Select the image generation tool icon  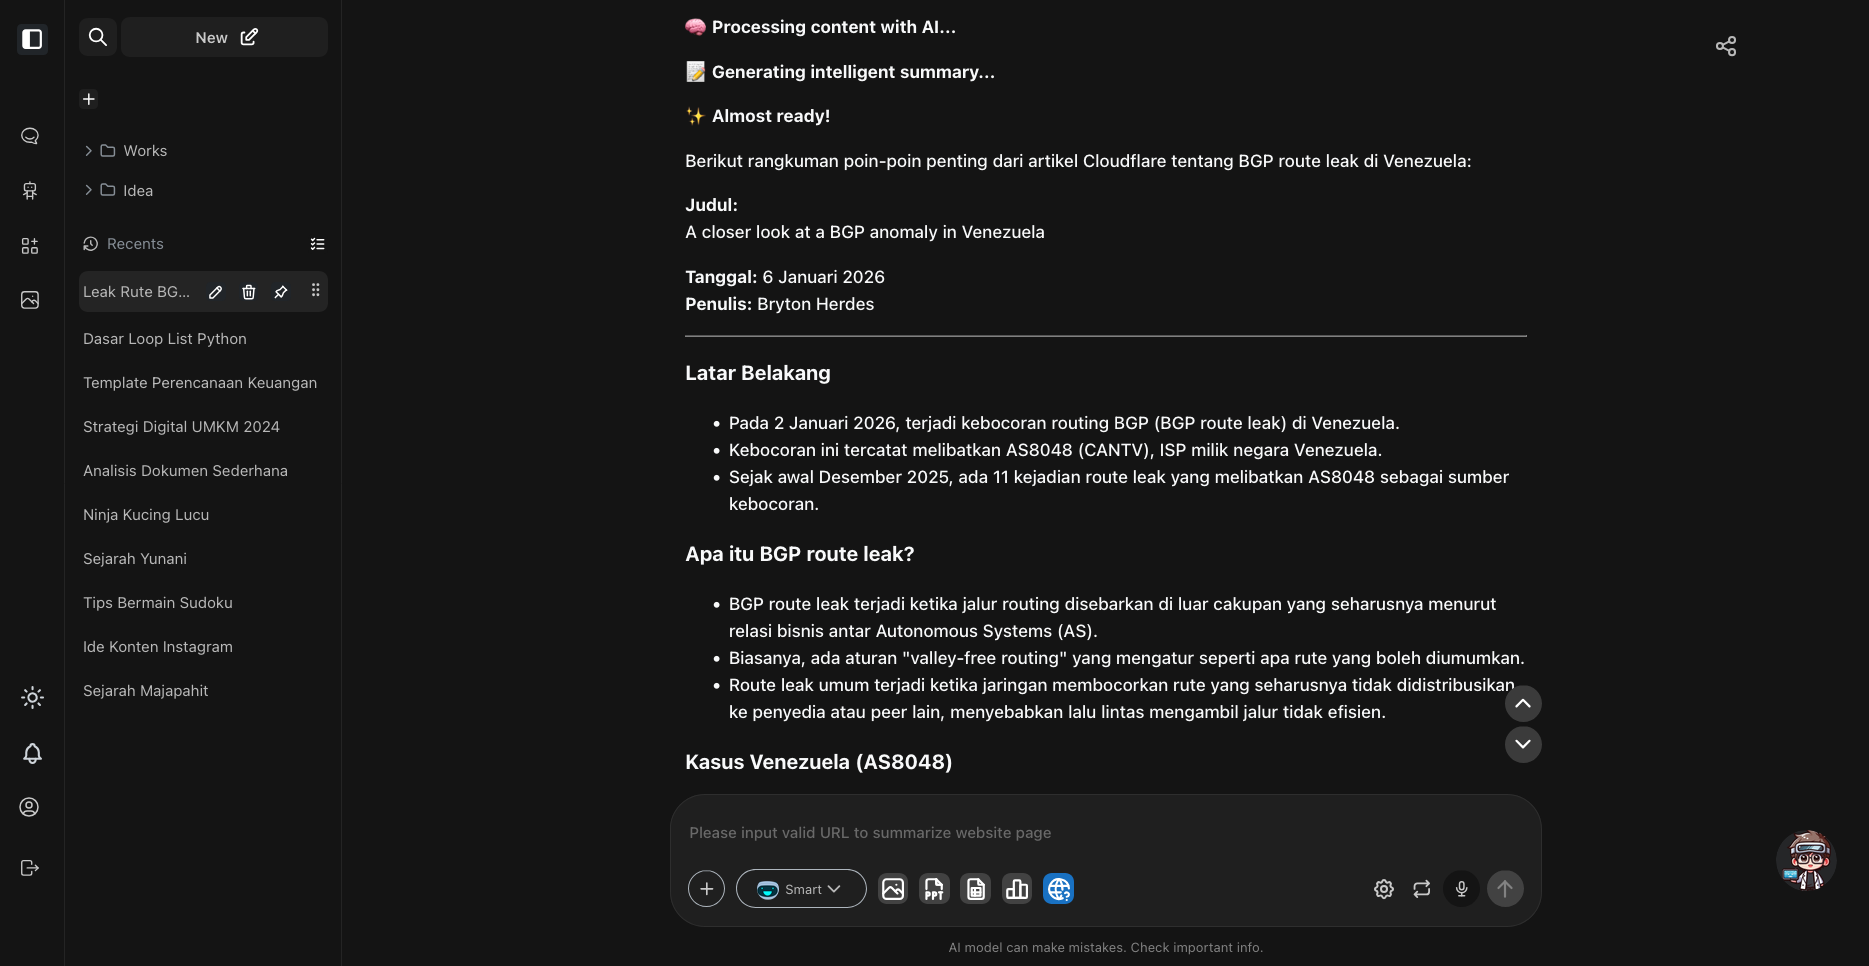pos(893,889)
